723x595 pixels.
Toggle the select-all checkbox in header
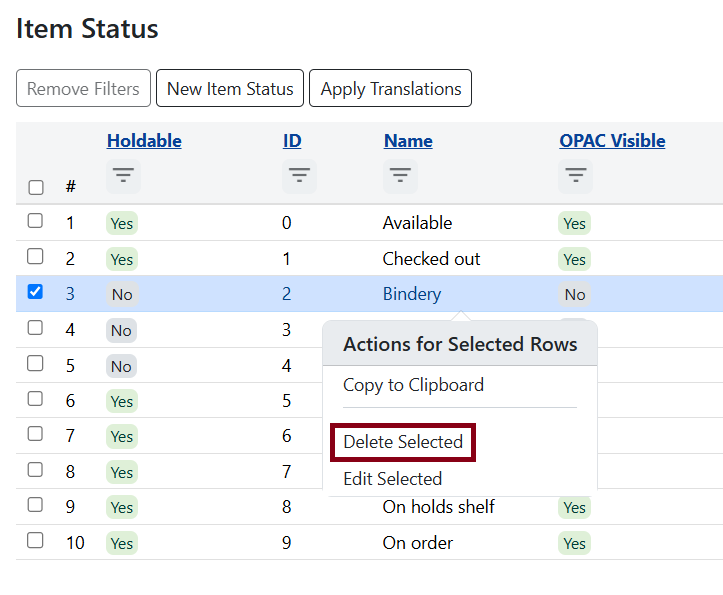point(36,187)
